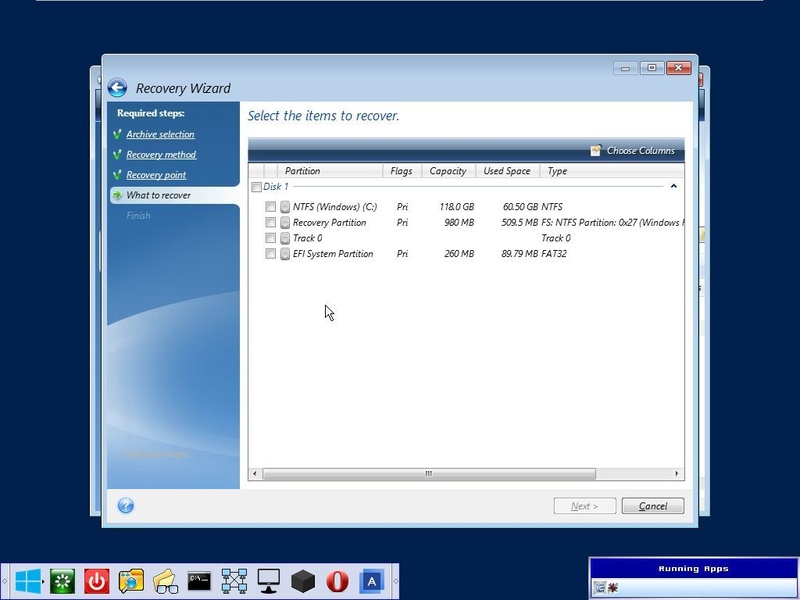Sort by the Capacity column header
The width and height of the screenshot is (800, 600).
click(x=448, y=171)
